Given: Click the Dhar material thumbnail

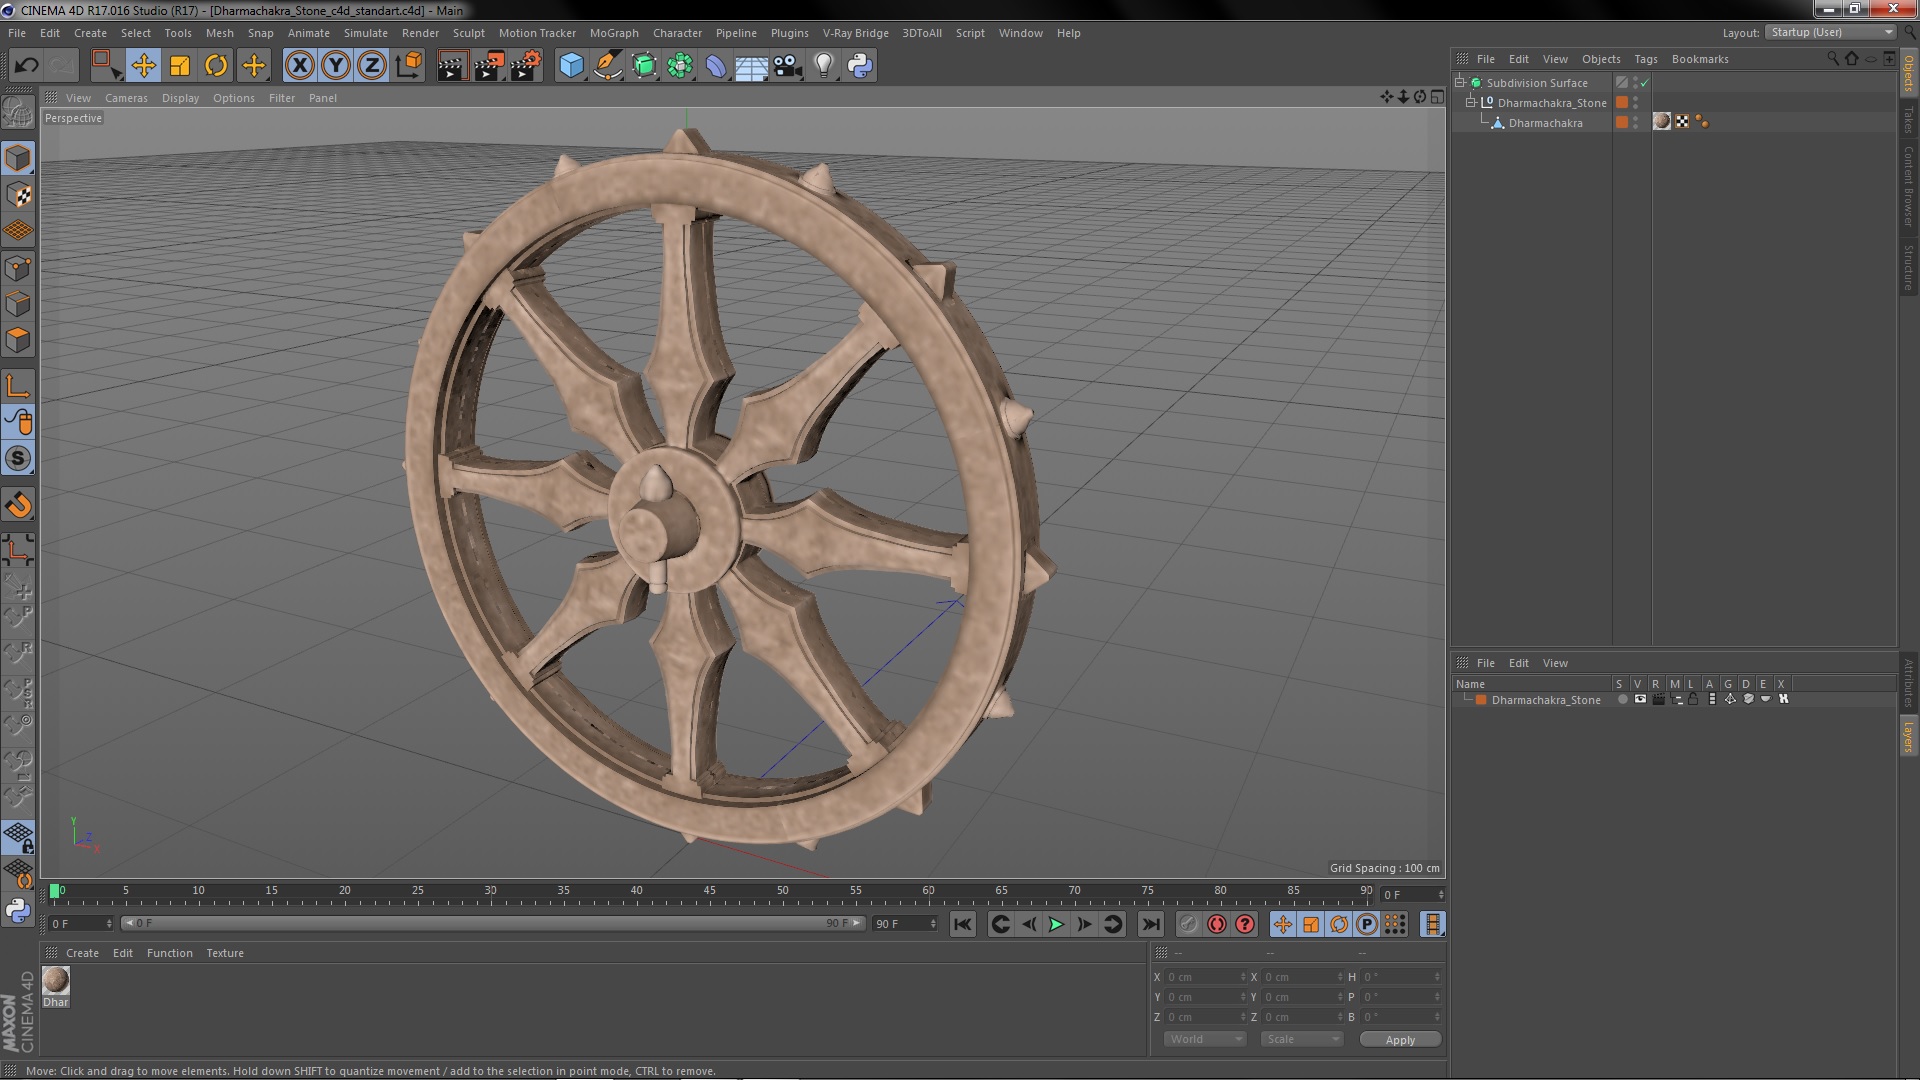Looking at the screenshot, I should pos(56,981).
